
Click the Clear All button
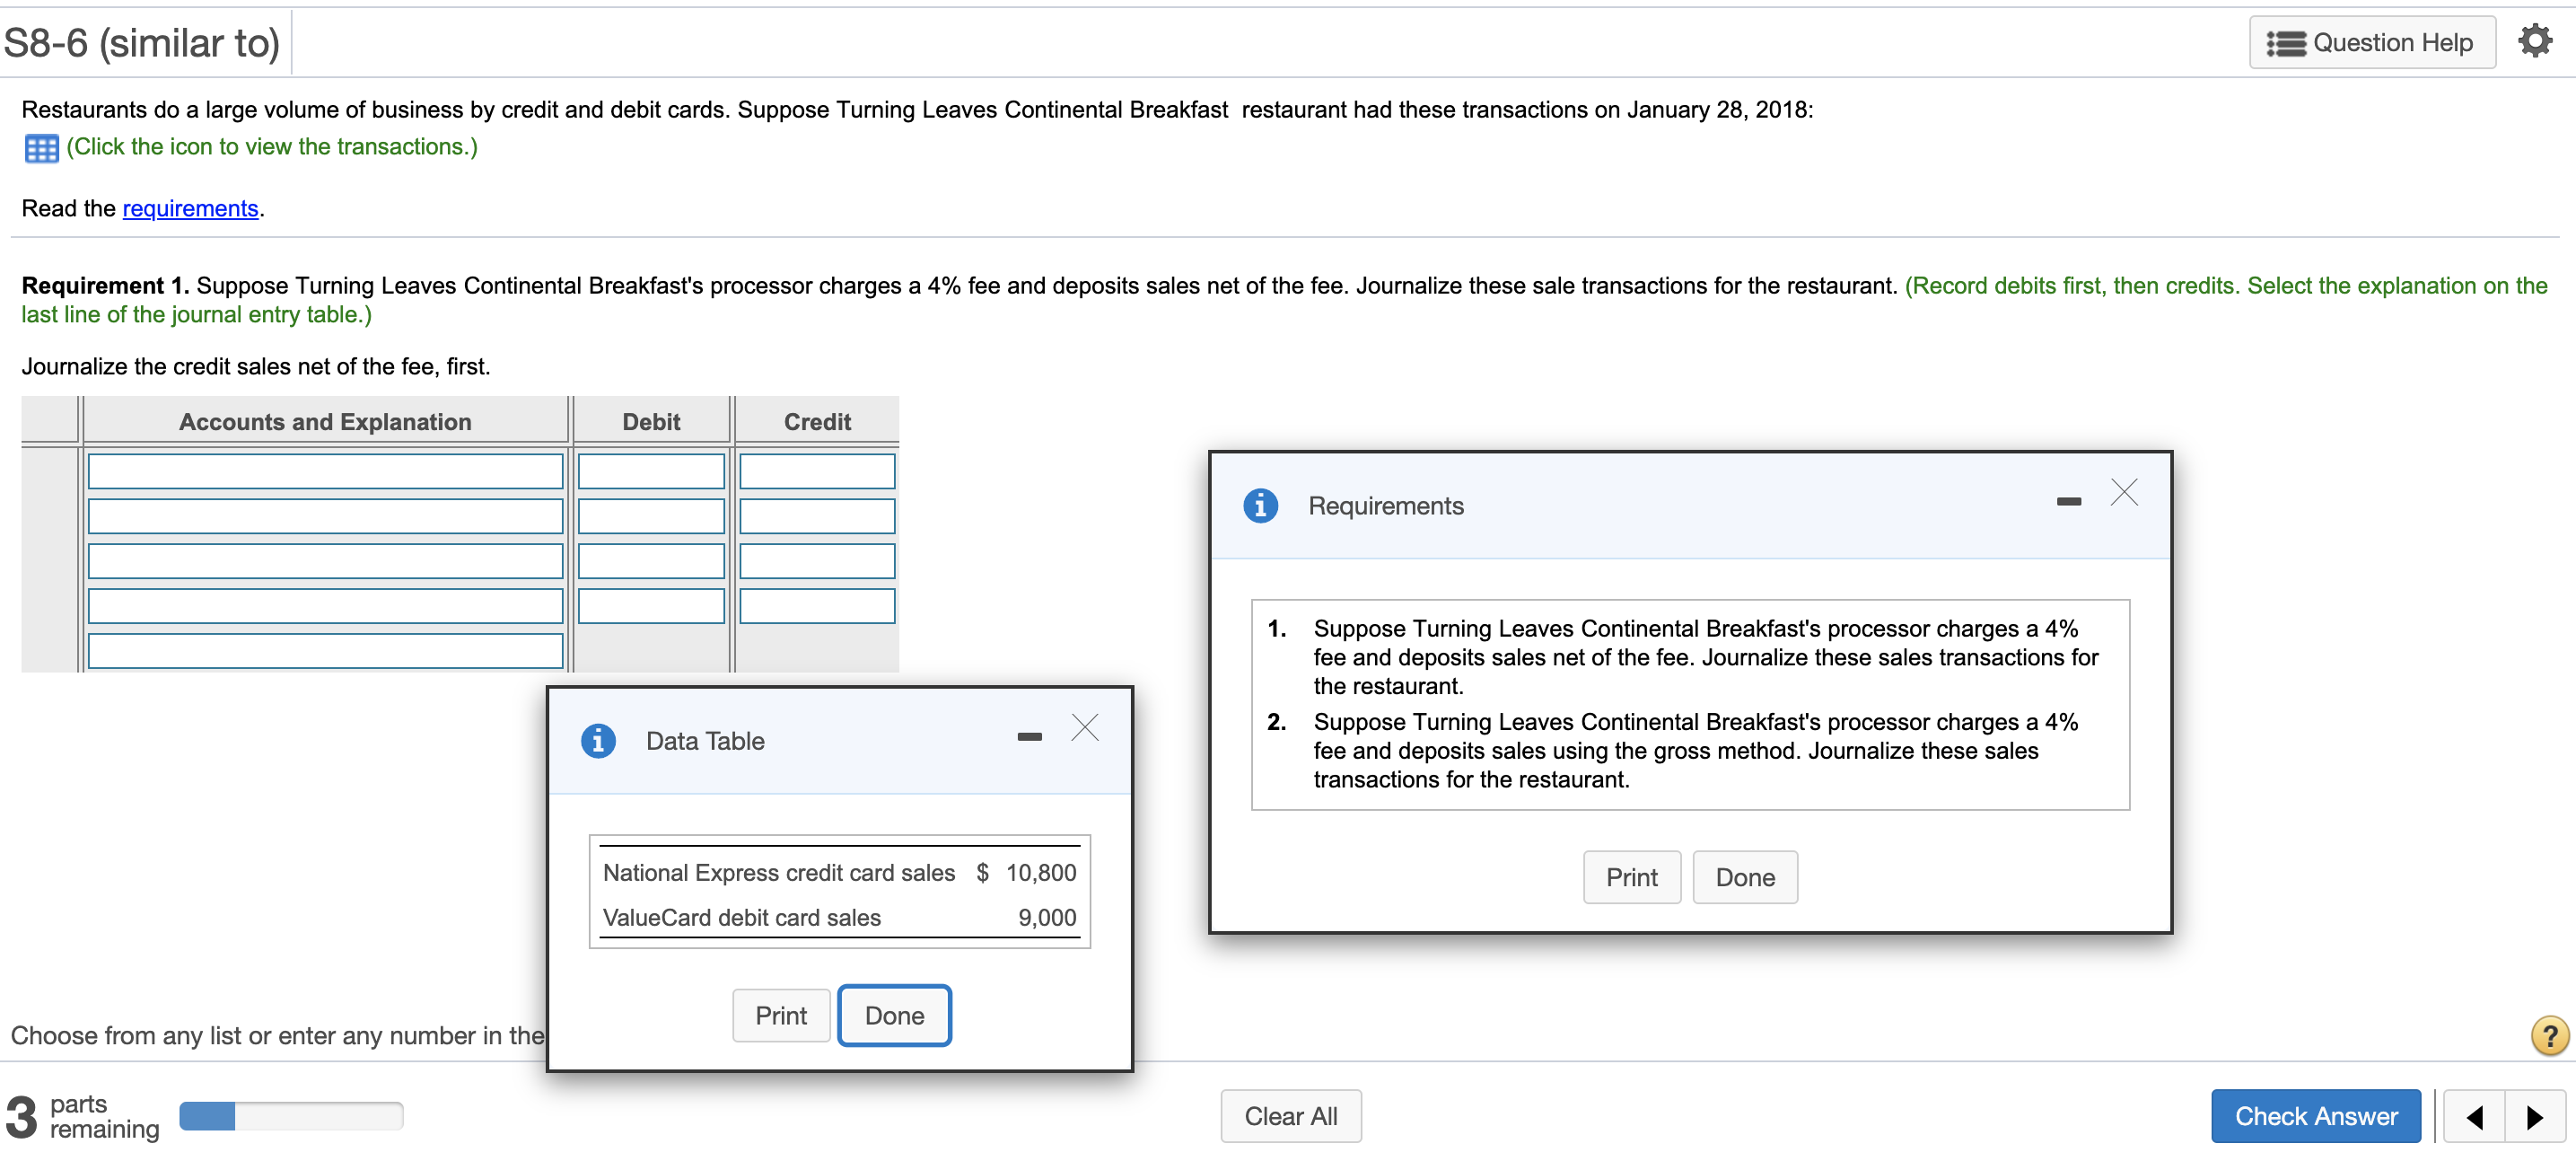1291,1116
